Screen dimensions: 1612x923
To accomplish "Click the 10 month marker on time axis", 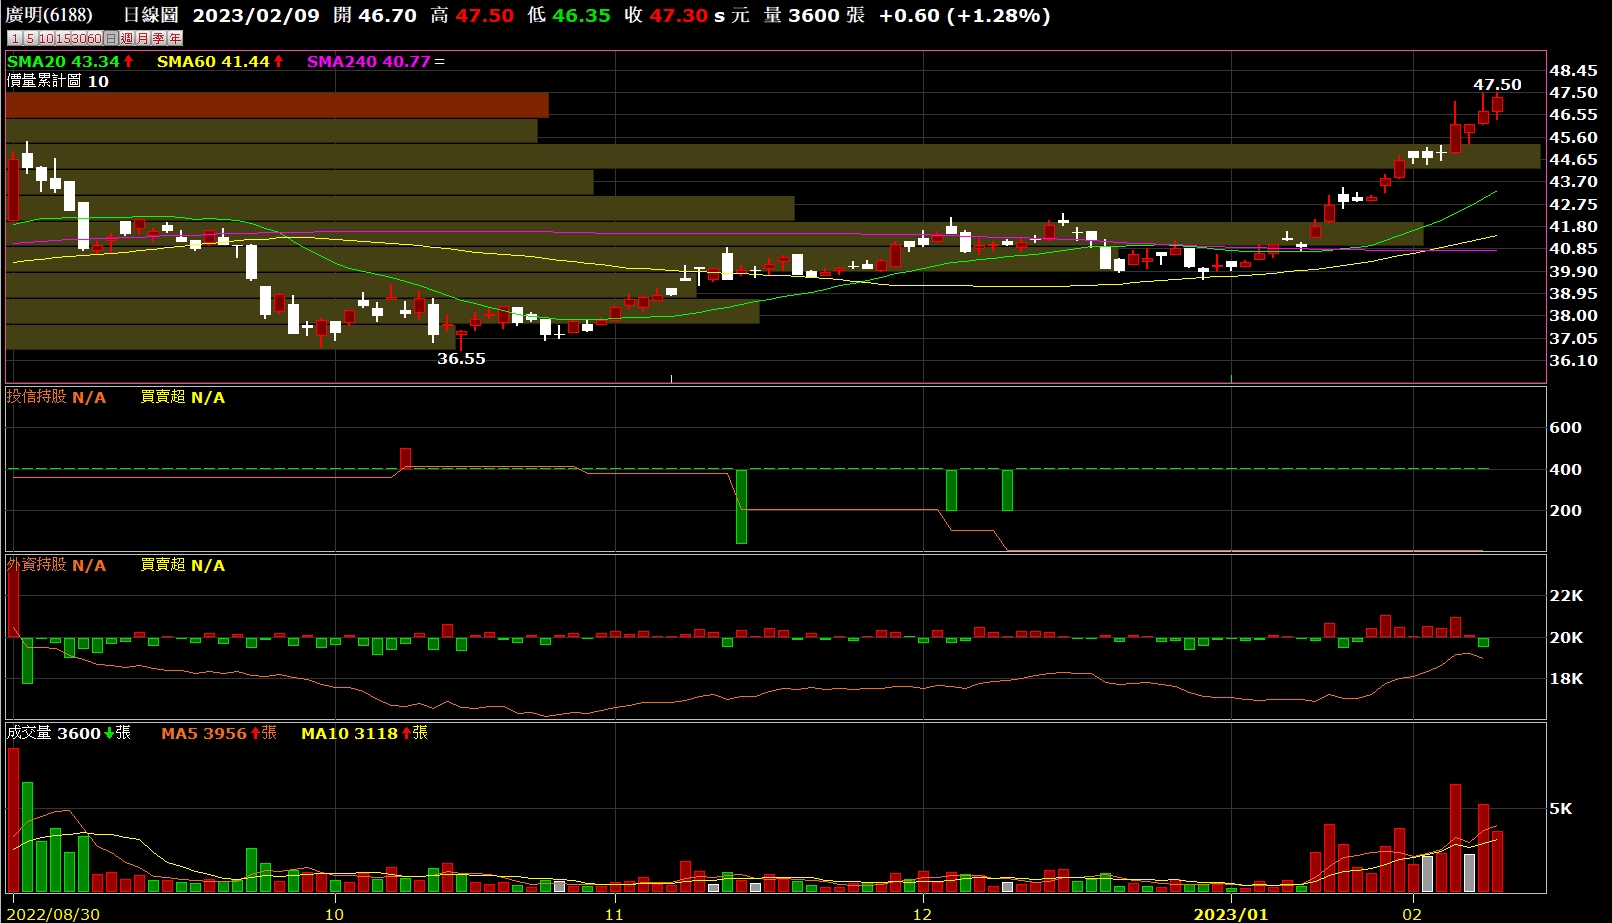I will (334, 914).
